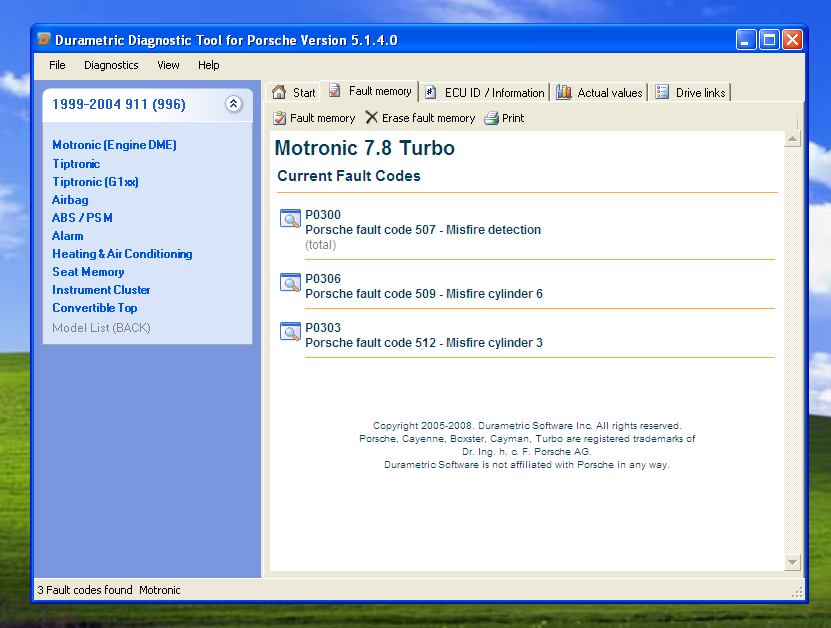Select the Tiptronic (G1xx) module link
Screen dimensions: 831x628
(95, 182)
